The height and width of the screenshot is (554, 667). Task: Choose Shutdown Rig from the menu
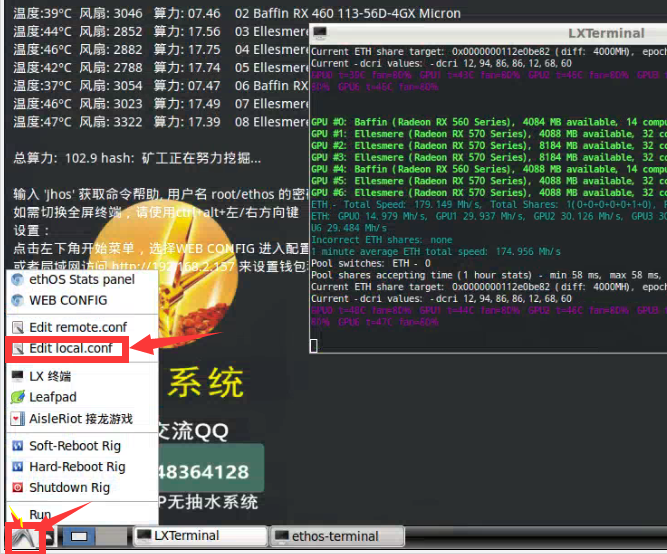(x=69, y=488)
